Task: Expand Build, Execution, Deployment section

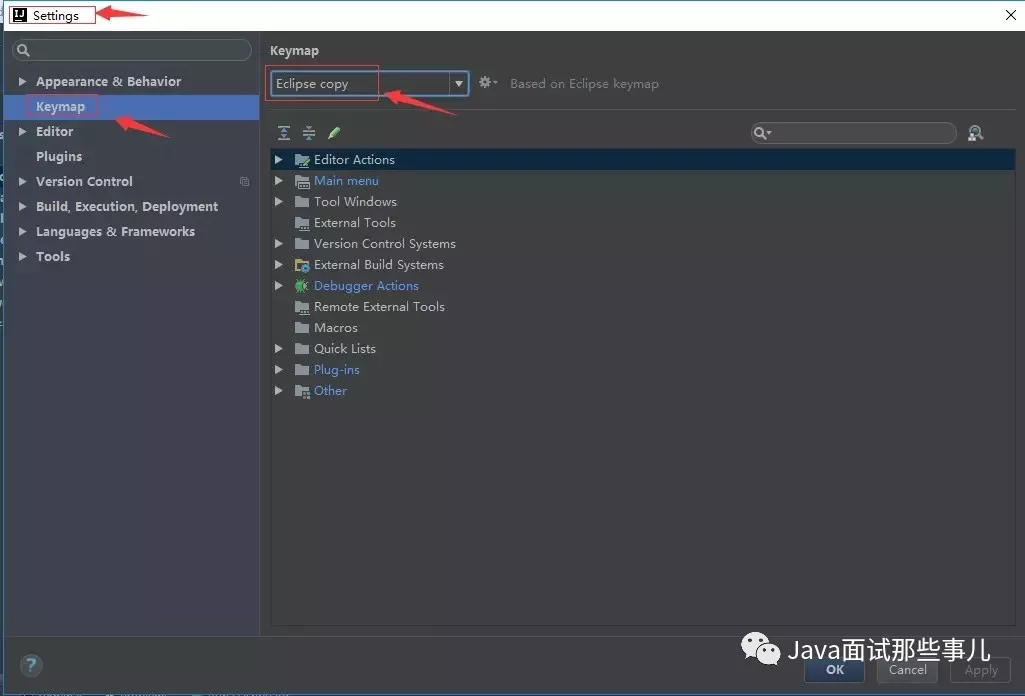Action: (x=22, y=206)
